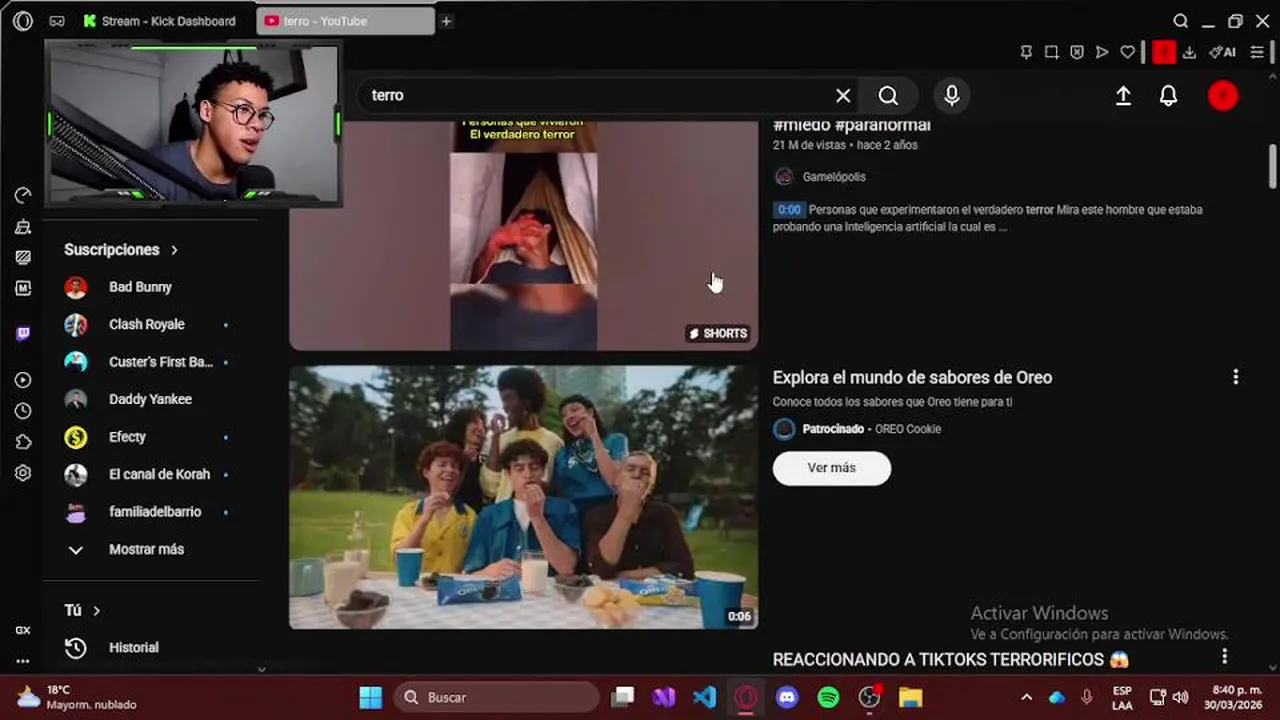Open the browser downloads icon
Screen dimensions: 1280x720
coord(1190,52)
